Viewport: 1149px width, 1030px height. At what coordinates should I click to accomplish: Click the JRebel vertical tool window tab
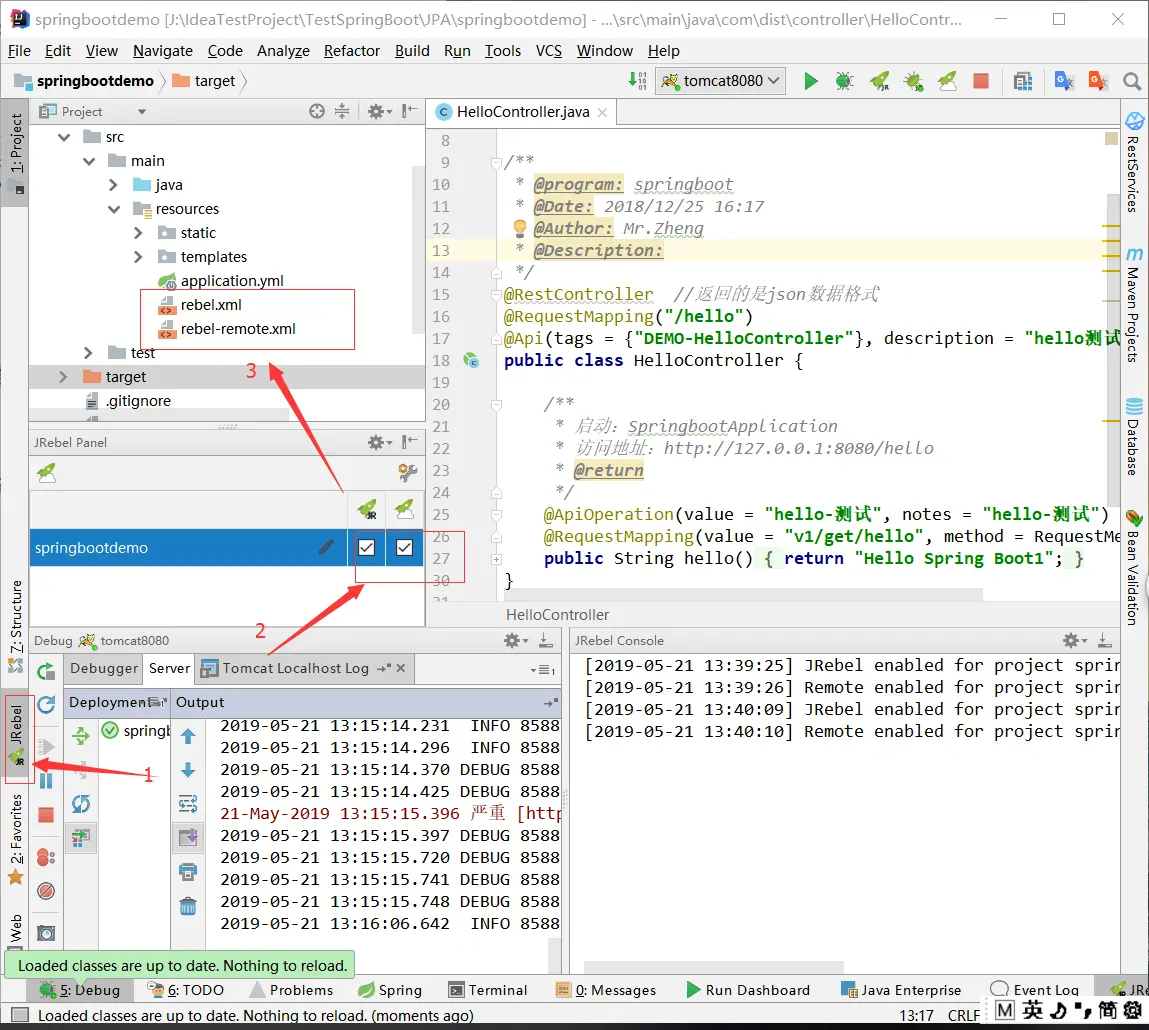[x=17, y=736]
